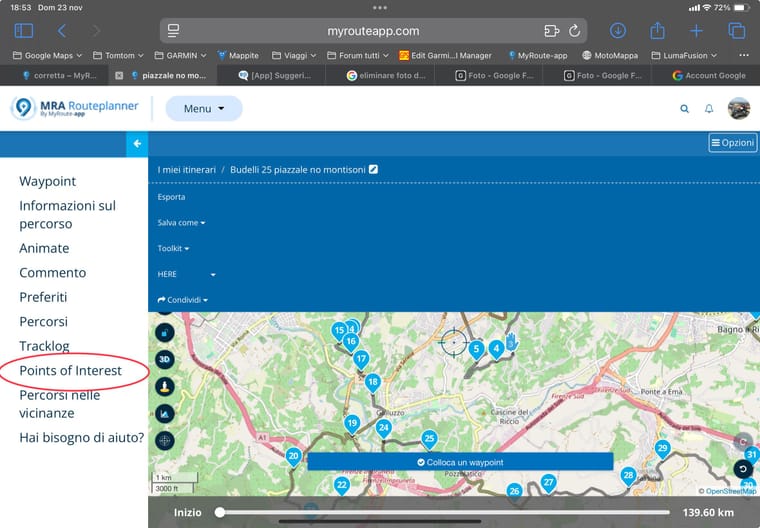Expand the Salva come dropdown
Image resolution: width=760 pixels, height=528 pixels.
181,223
